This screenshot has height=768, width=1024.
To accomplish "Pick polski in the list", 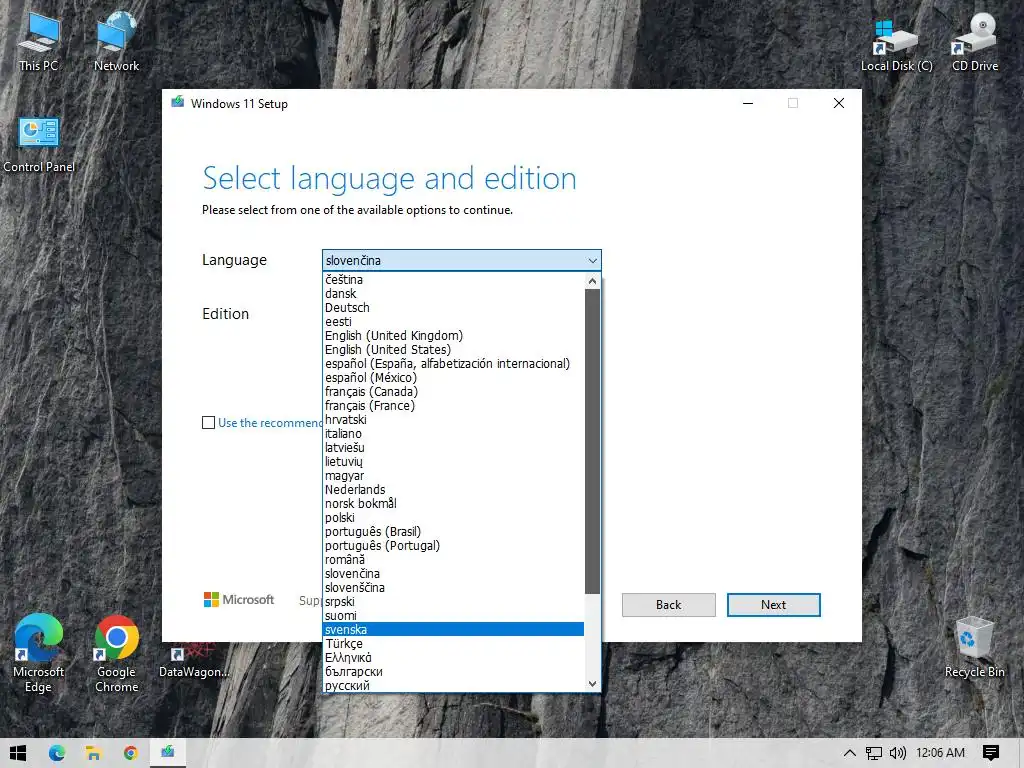I will point(454,518).
